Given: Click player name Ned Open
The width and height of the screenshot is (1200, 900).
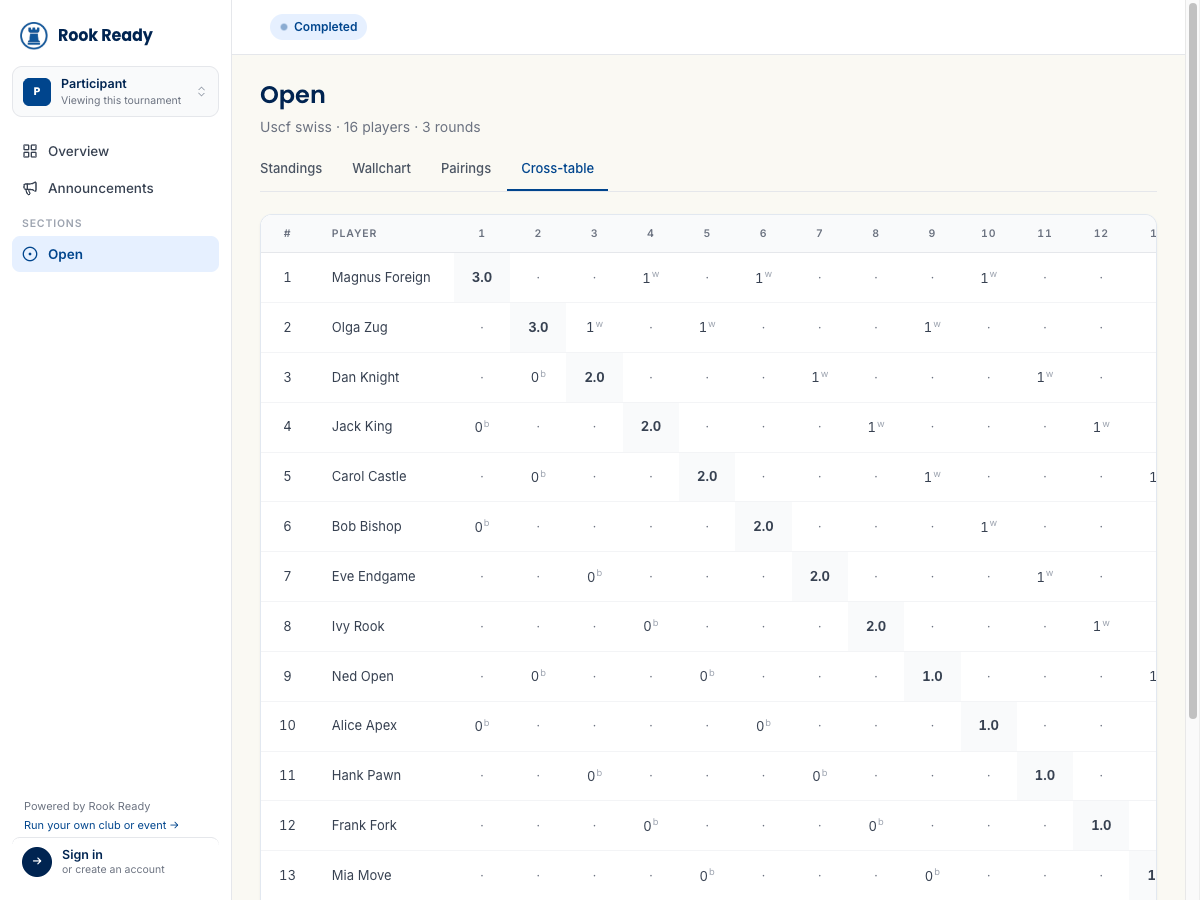Looking at the screenshot, I should click(x=362, y=676).
